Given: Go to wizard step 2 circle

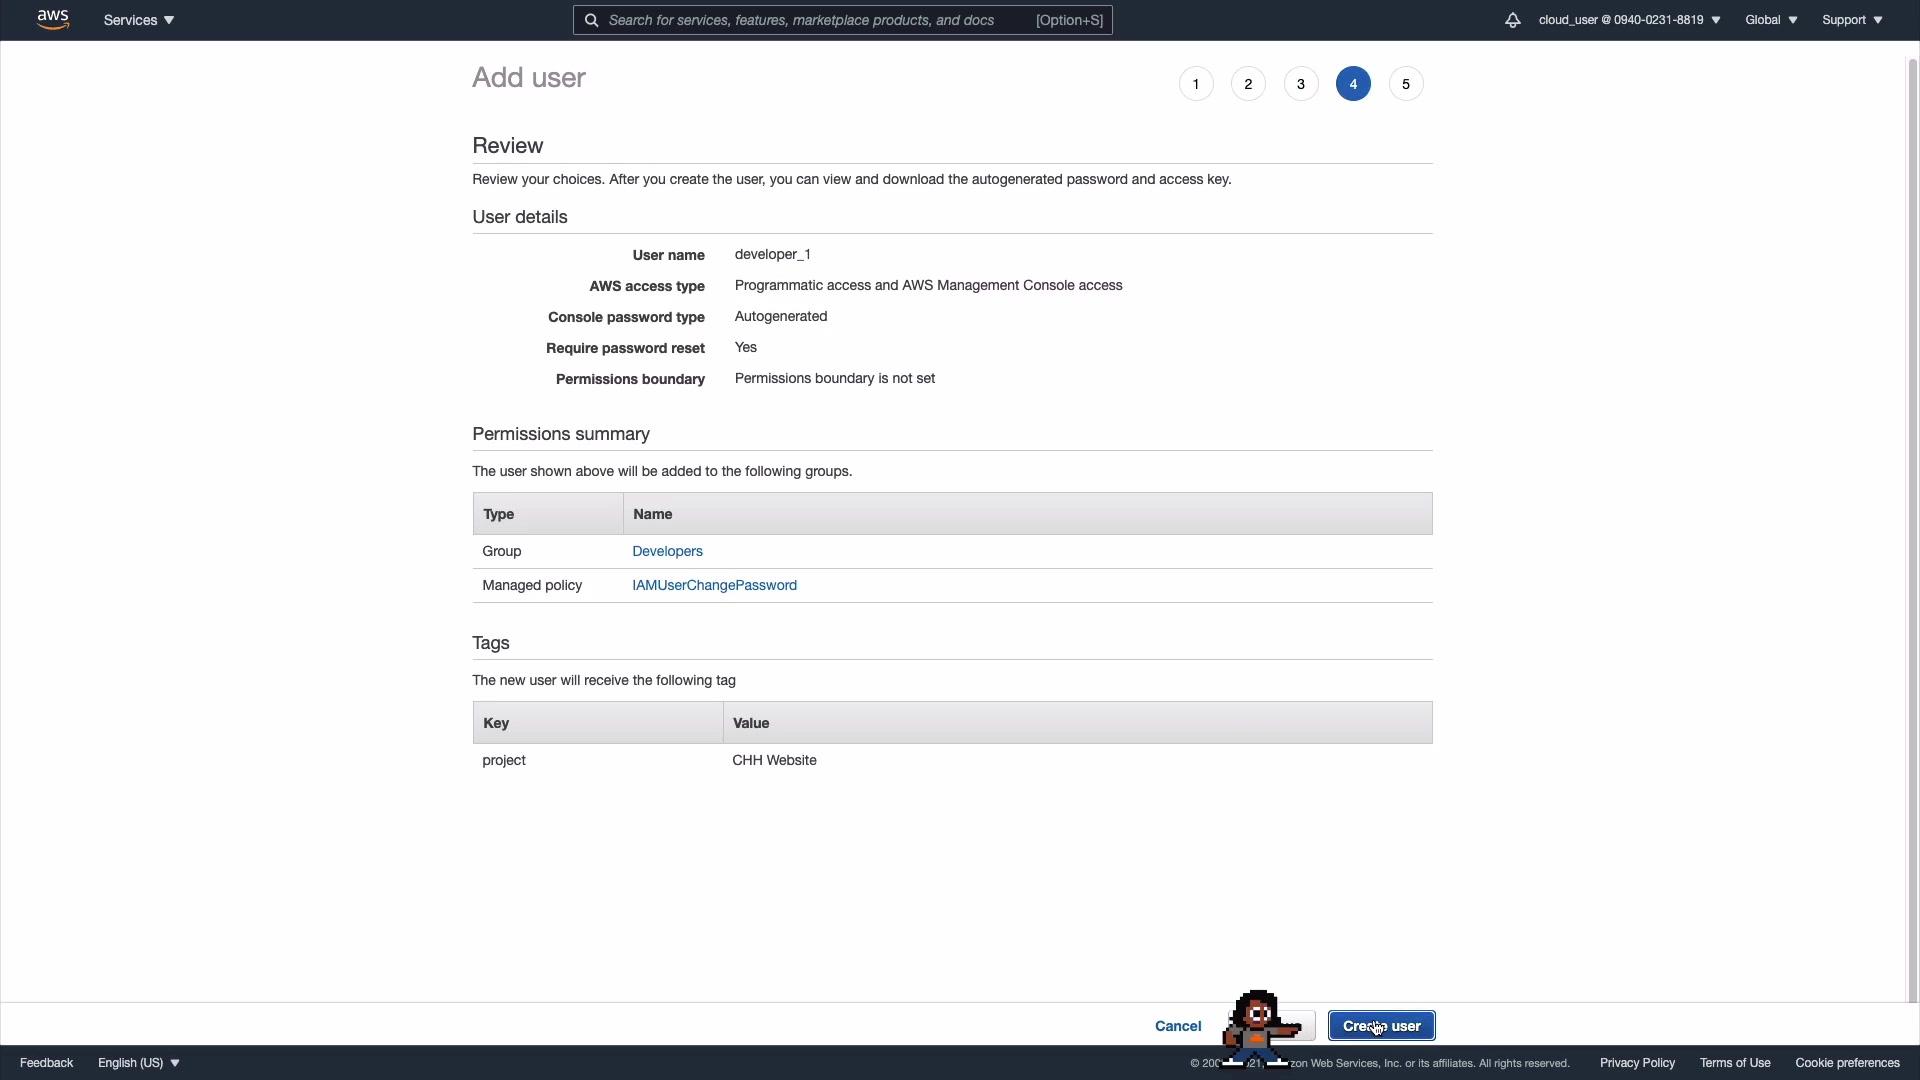Looking at the screenshot, I should [x=1248, y=84].
